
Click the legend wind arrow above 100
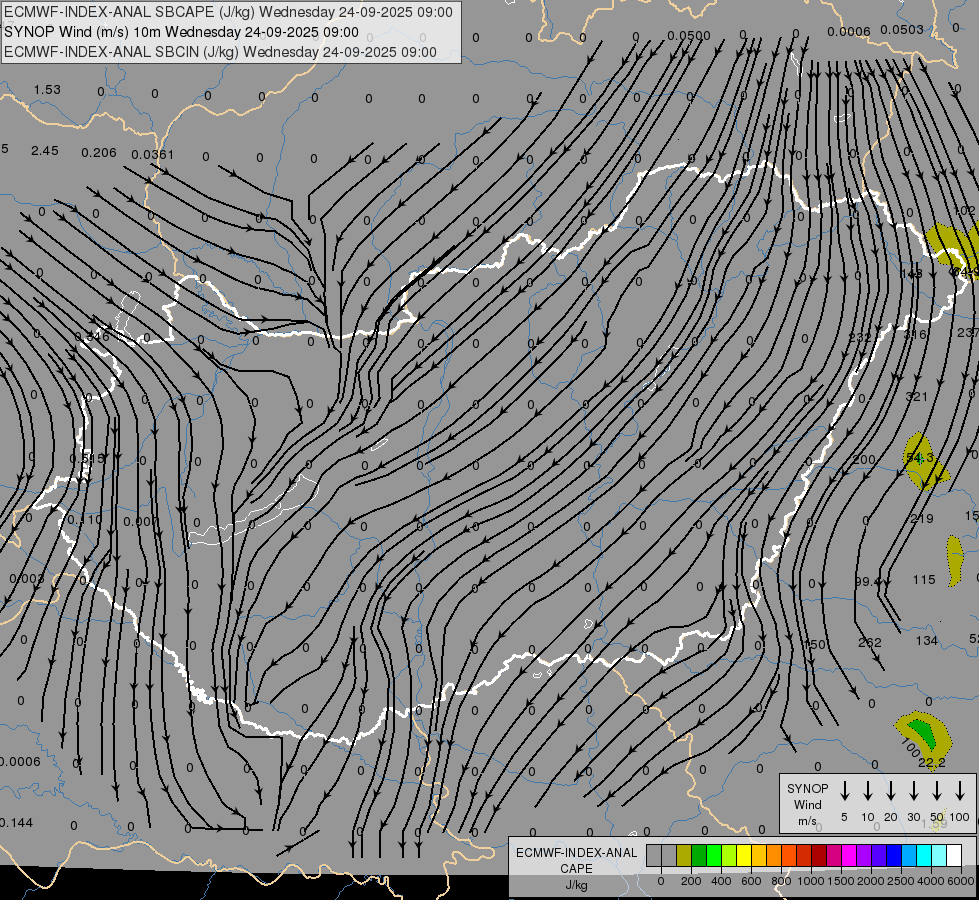tap(960, 791)
